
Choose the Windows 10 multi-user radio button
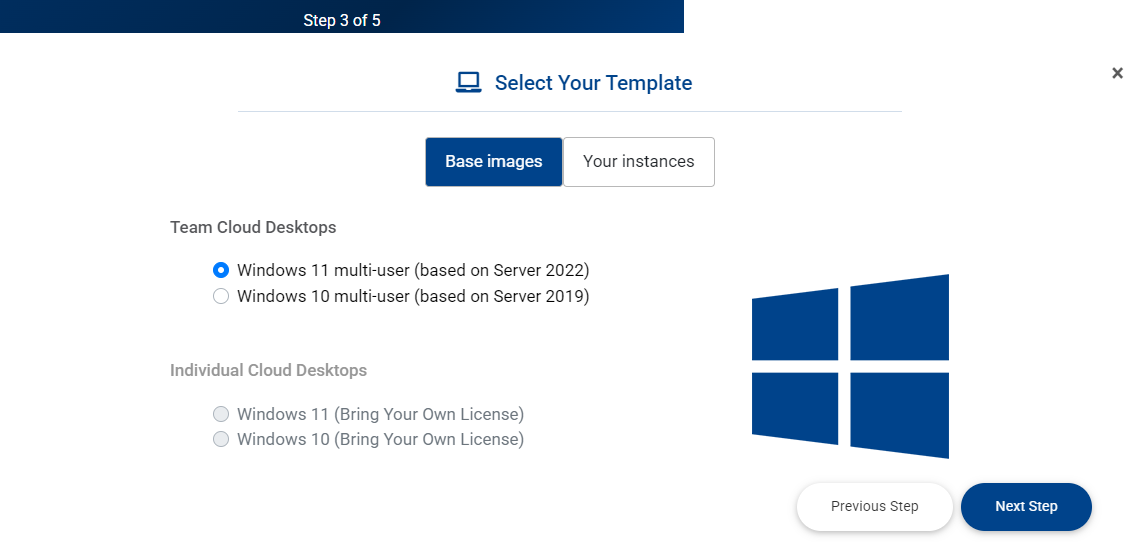point(221,296)
